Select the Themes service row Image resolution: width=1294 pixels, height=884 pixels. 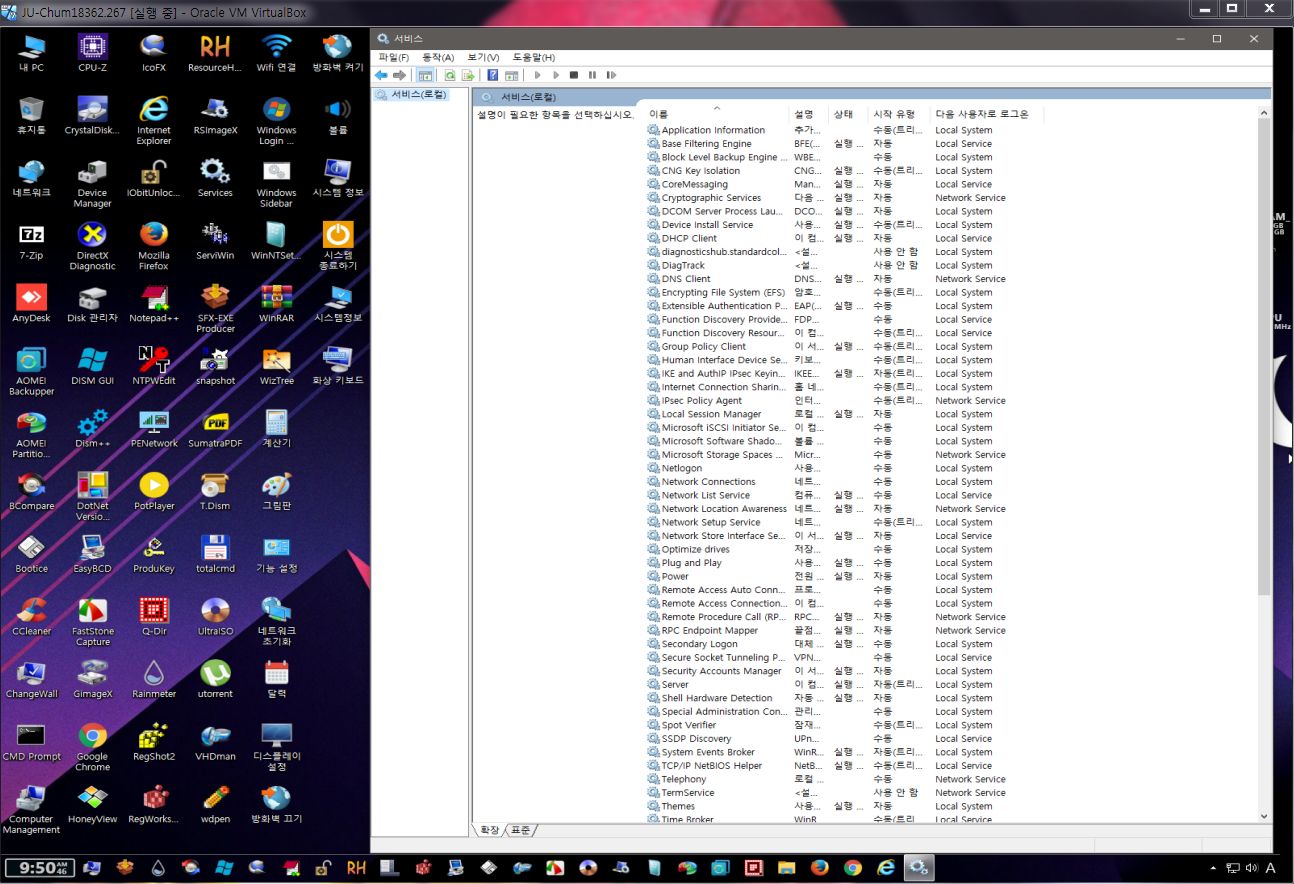845,806
